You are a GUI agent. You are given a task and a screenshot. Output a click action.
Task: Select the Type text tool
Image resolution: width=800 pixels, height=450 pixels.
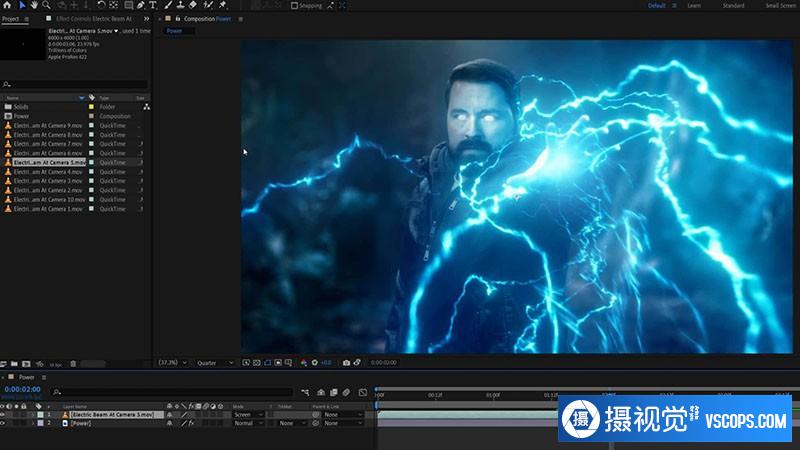coord(153,5)
